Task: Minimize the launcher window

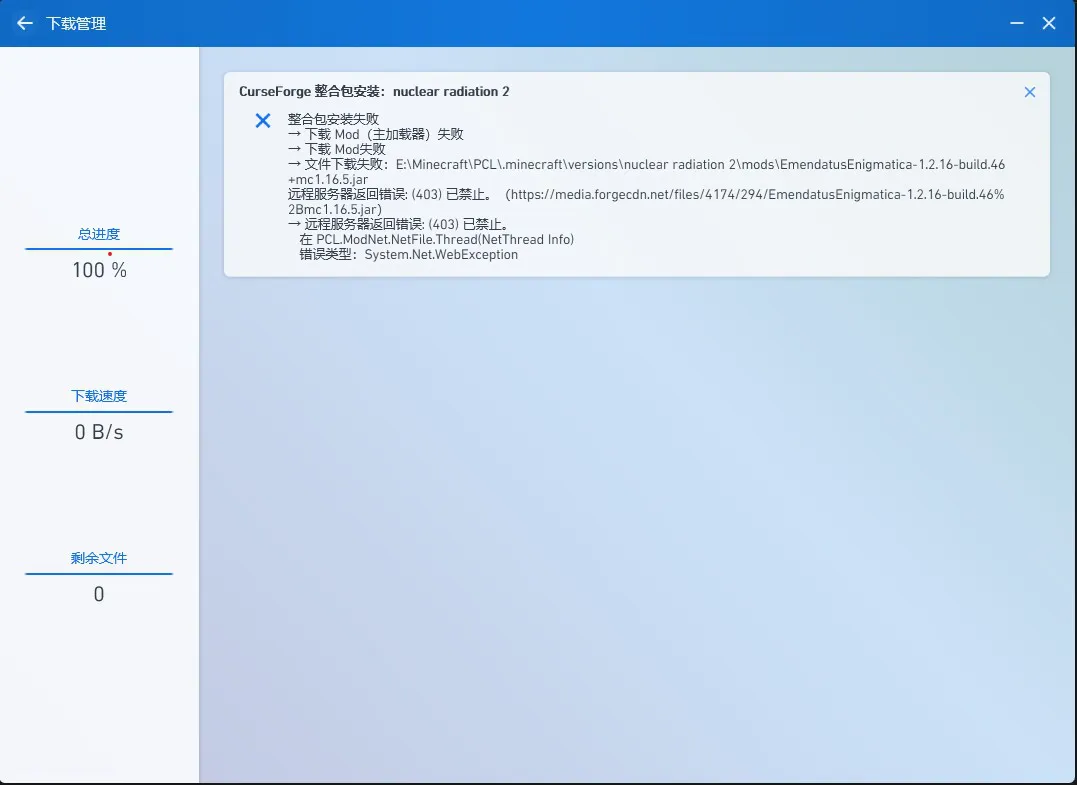Action: click(1017, 23)
